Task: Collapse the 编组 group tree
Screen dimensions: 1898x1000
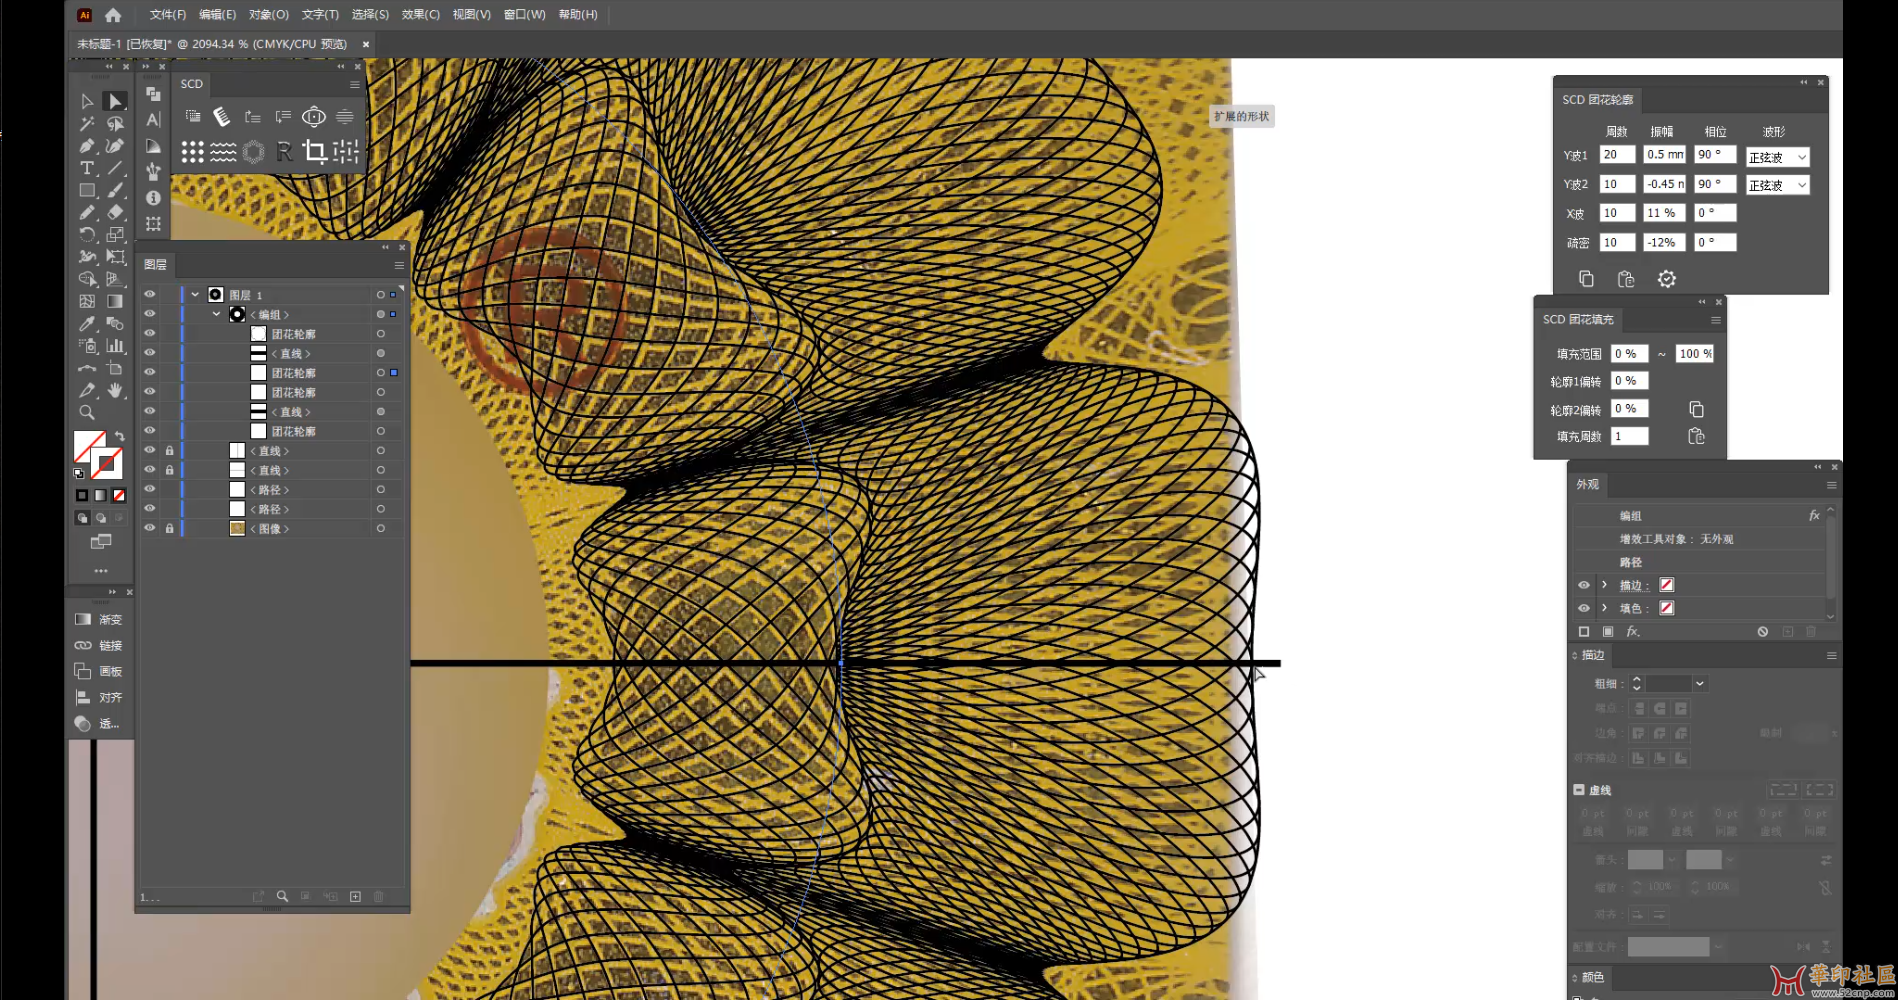Action: point(216,314)
